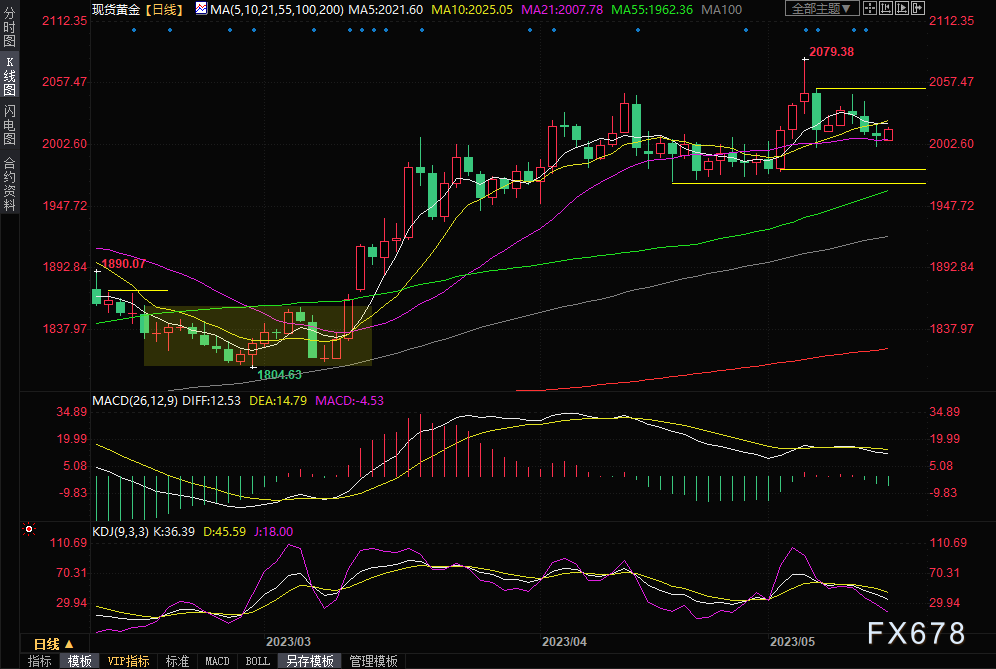
Task: Click the MA100 label
Action: click(x=722, y=10)
